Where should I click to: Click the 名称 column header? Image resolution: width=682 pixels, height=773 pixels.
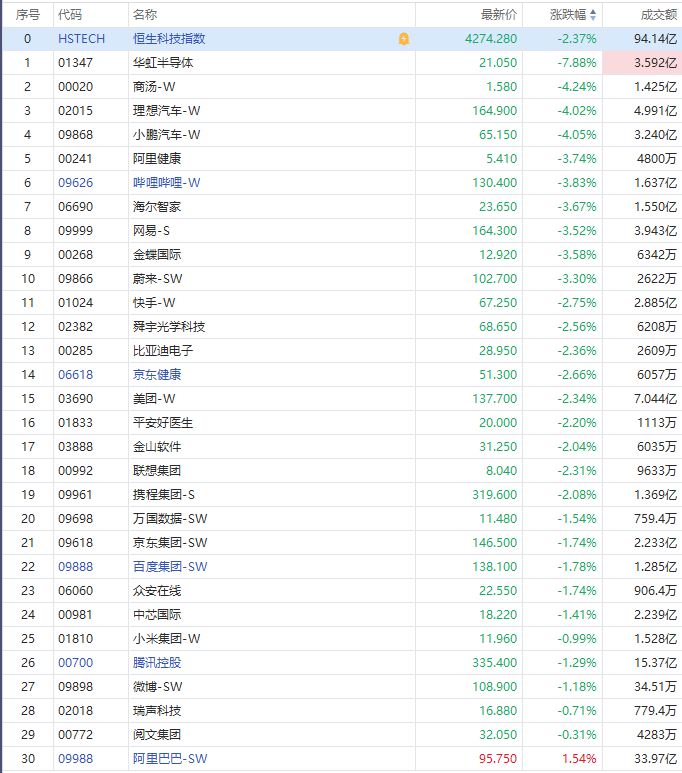pos(145,15)
